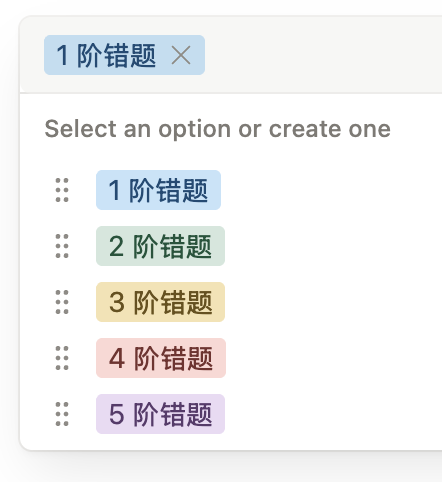Viewport: 442px width, 482px height.
Task: Click empty row space right of 2 阶错题 option
Action: click(x=333, y=246)
